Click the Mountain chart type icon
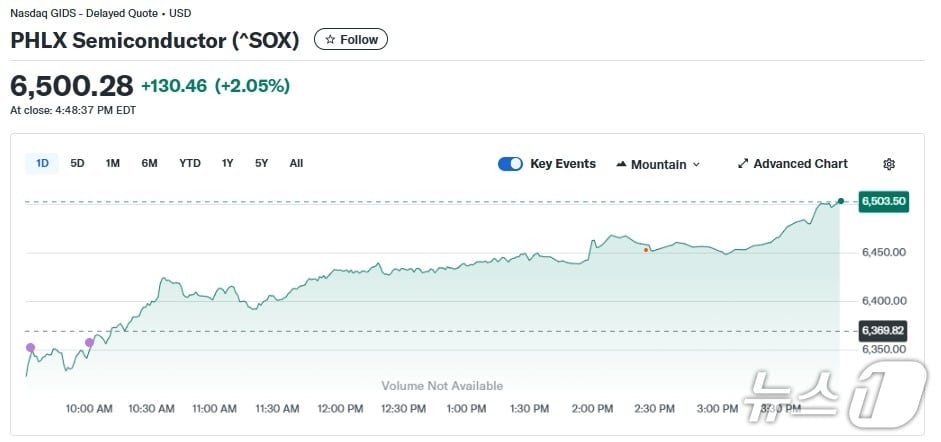Screen dimensions: 941x442 621,164
